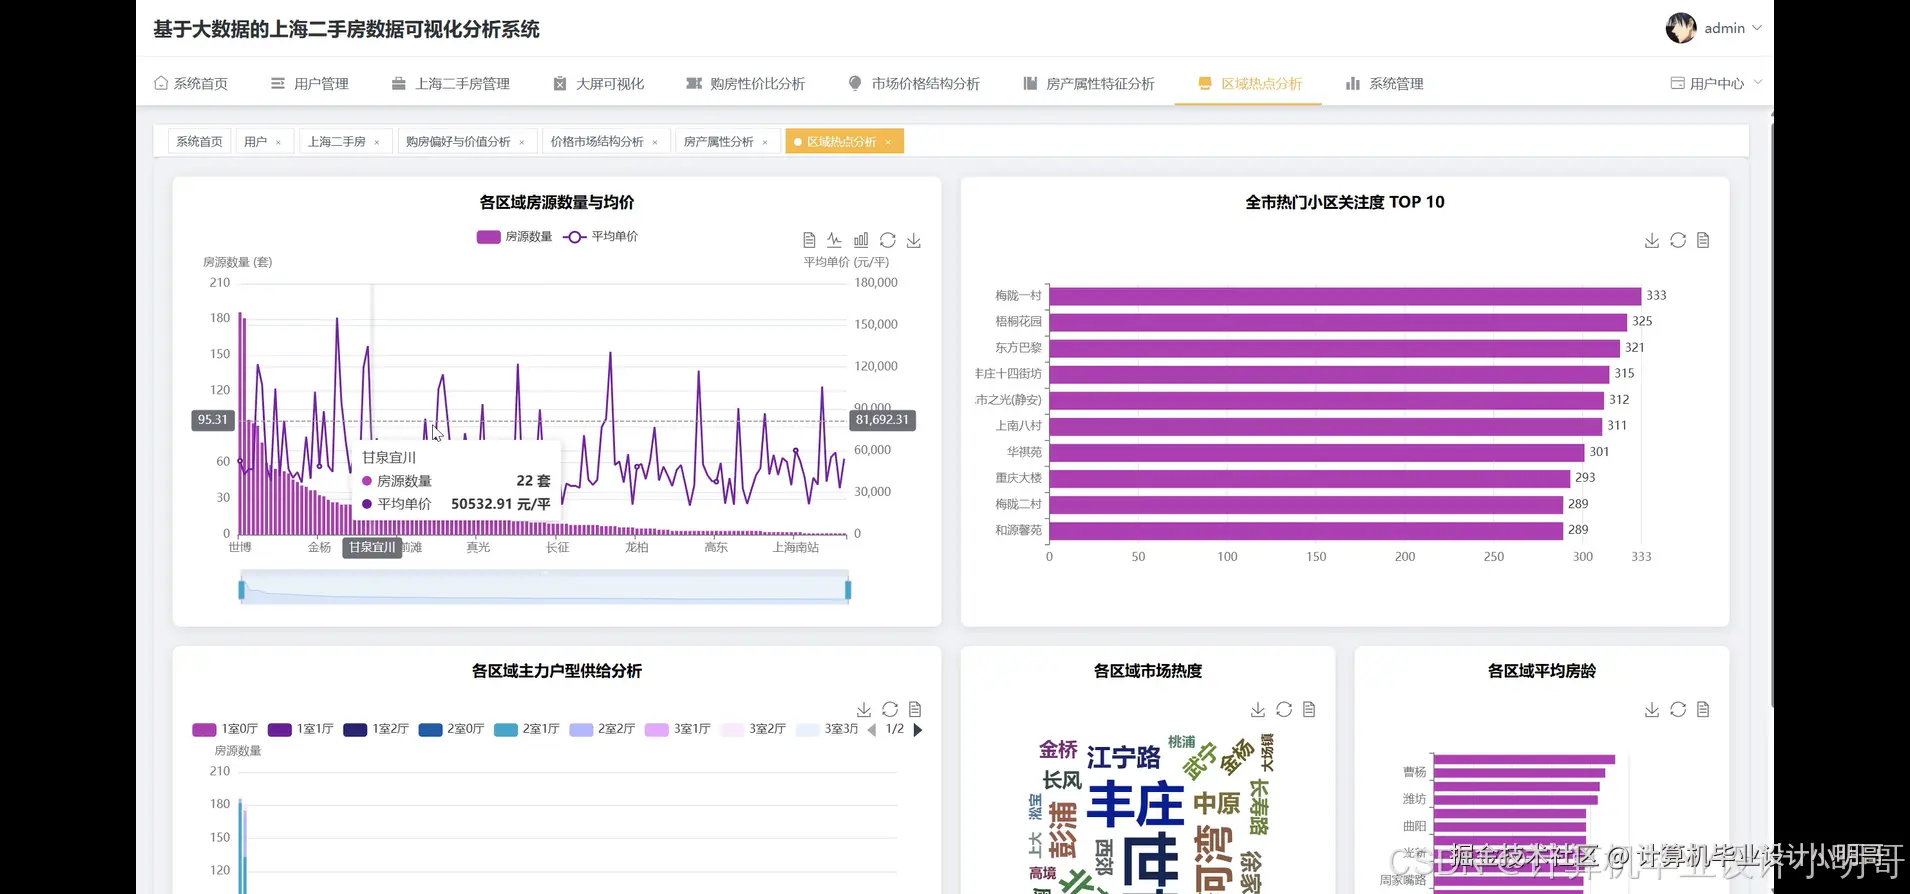Click the 江宁路 word in the word cloud
Viewport: 1910px width, 894px height.
pos(1123,757)
